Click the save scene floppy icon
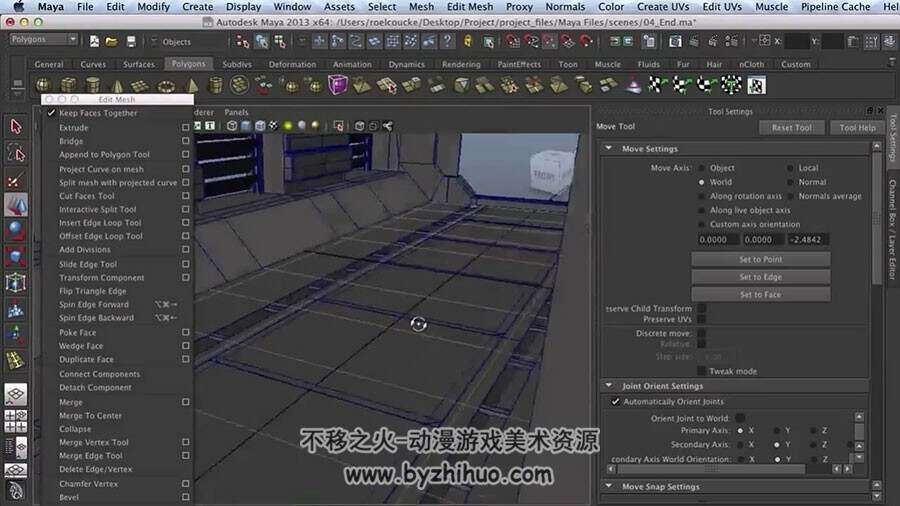 131,41
